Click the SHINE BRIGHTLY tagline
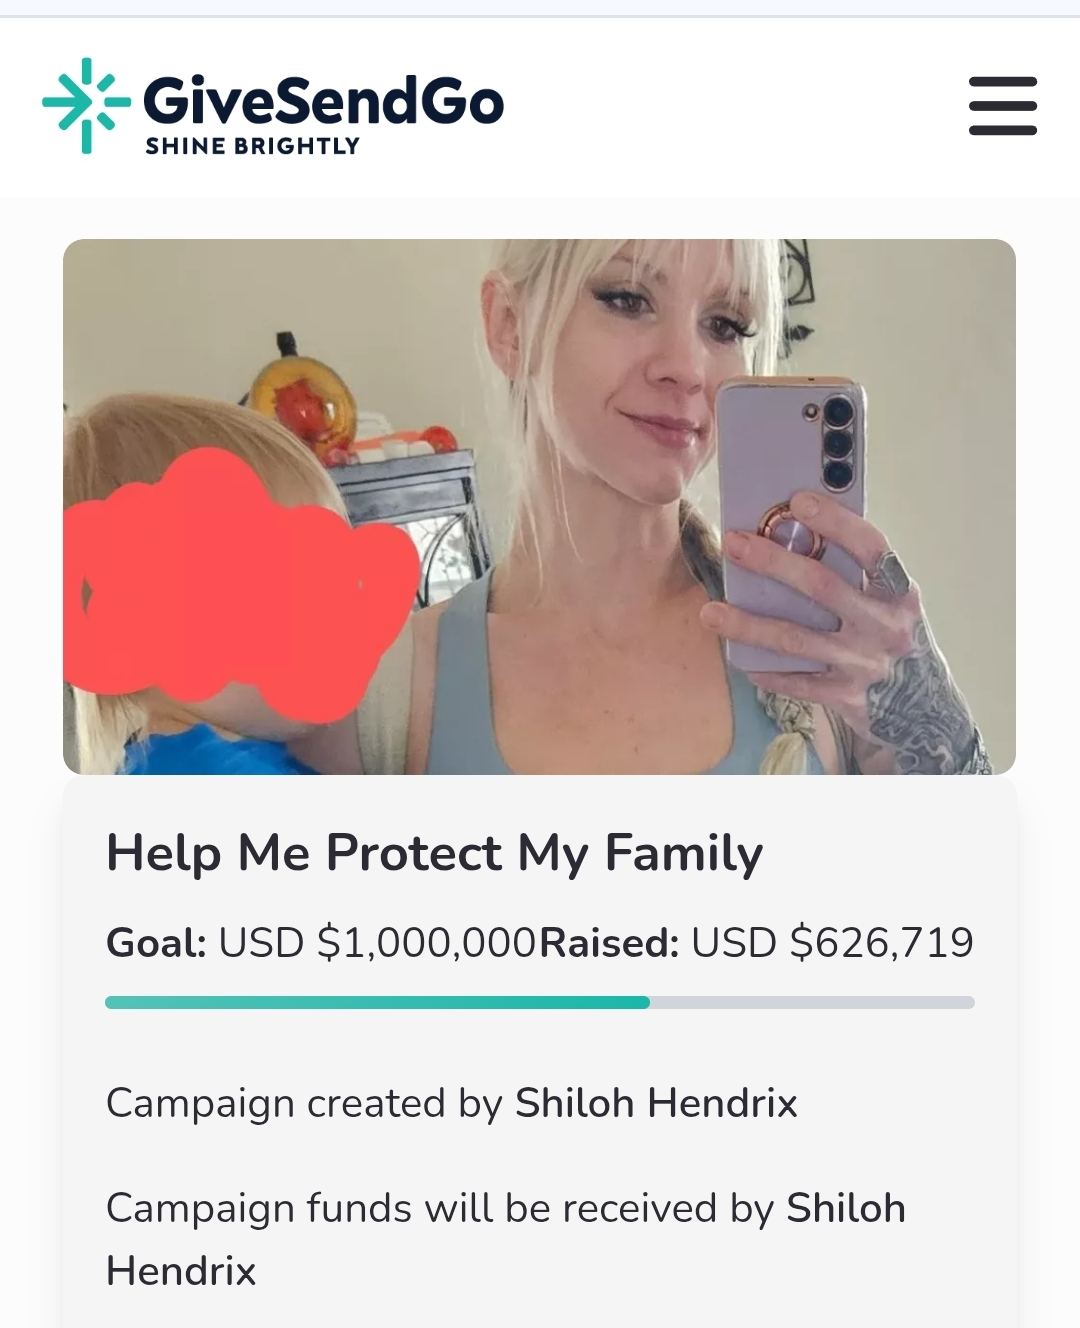 [252, 146]
